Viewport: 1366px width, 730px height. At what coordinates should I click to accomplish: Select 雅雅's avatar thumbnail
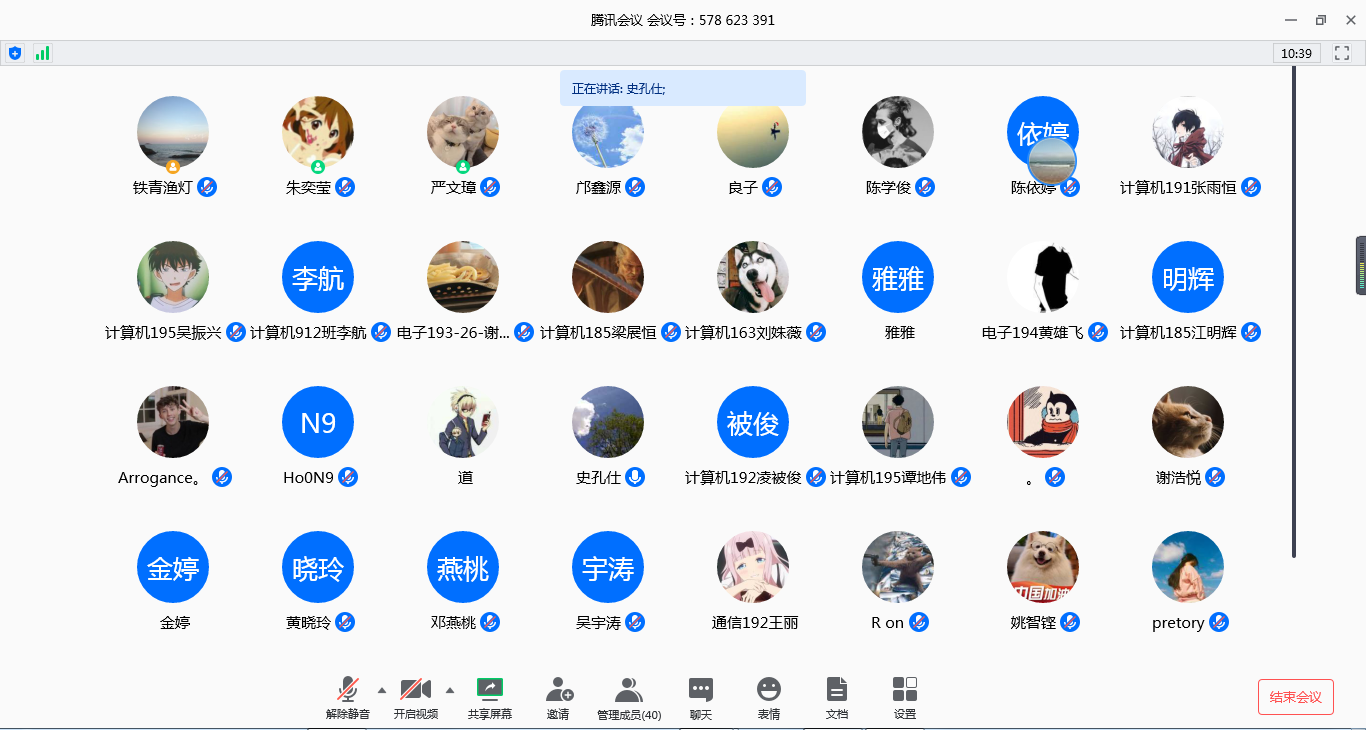coord(897,277)
